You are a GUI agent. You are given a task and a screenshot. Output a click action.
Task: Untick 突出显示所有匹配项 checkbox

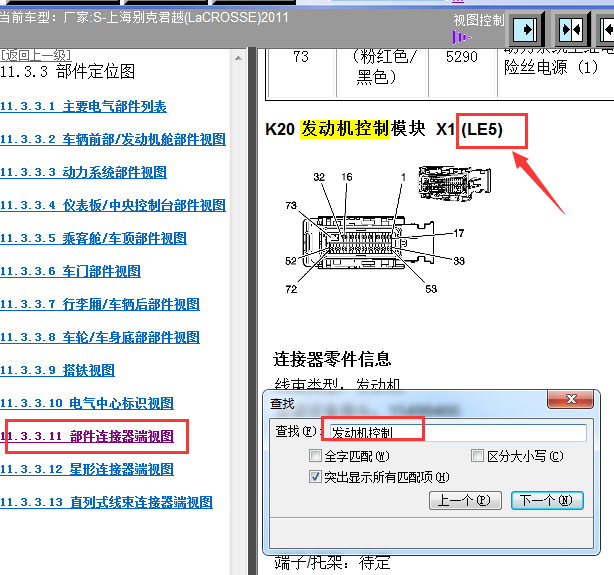click(x=315, y=477)
